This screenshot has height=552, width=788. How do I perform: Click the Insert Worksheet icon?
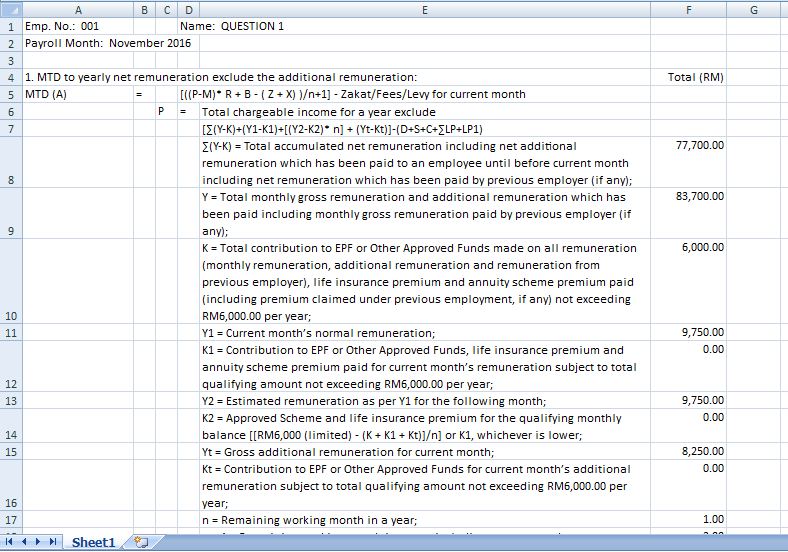[x=141, y=542]
